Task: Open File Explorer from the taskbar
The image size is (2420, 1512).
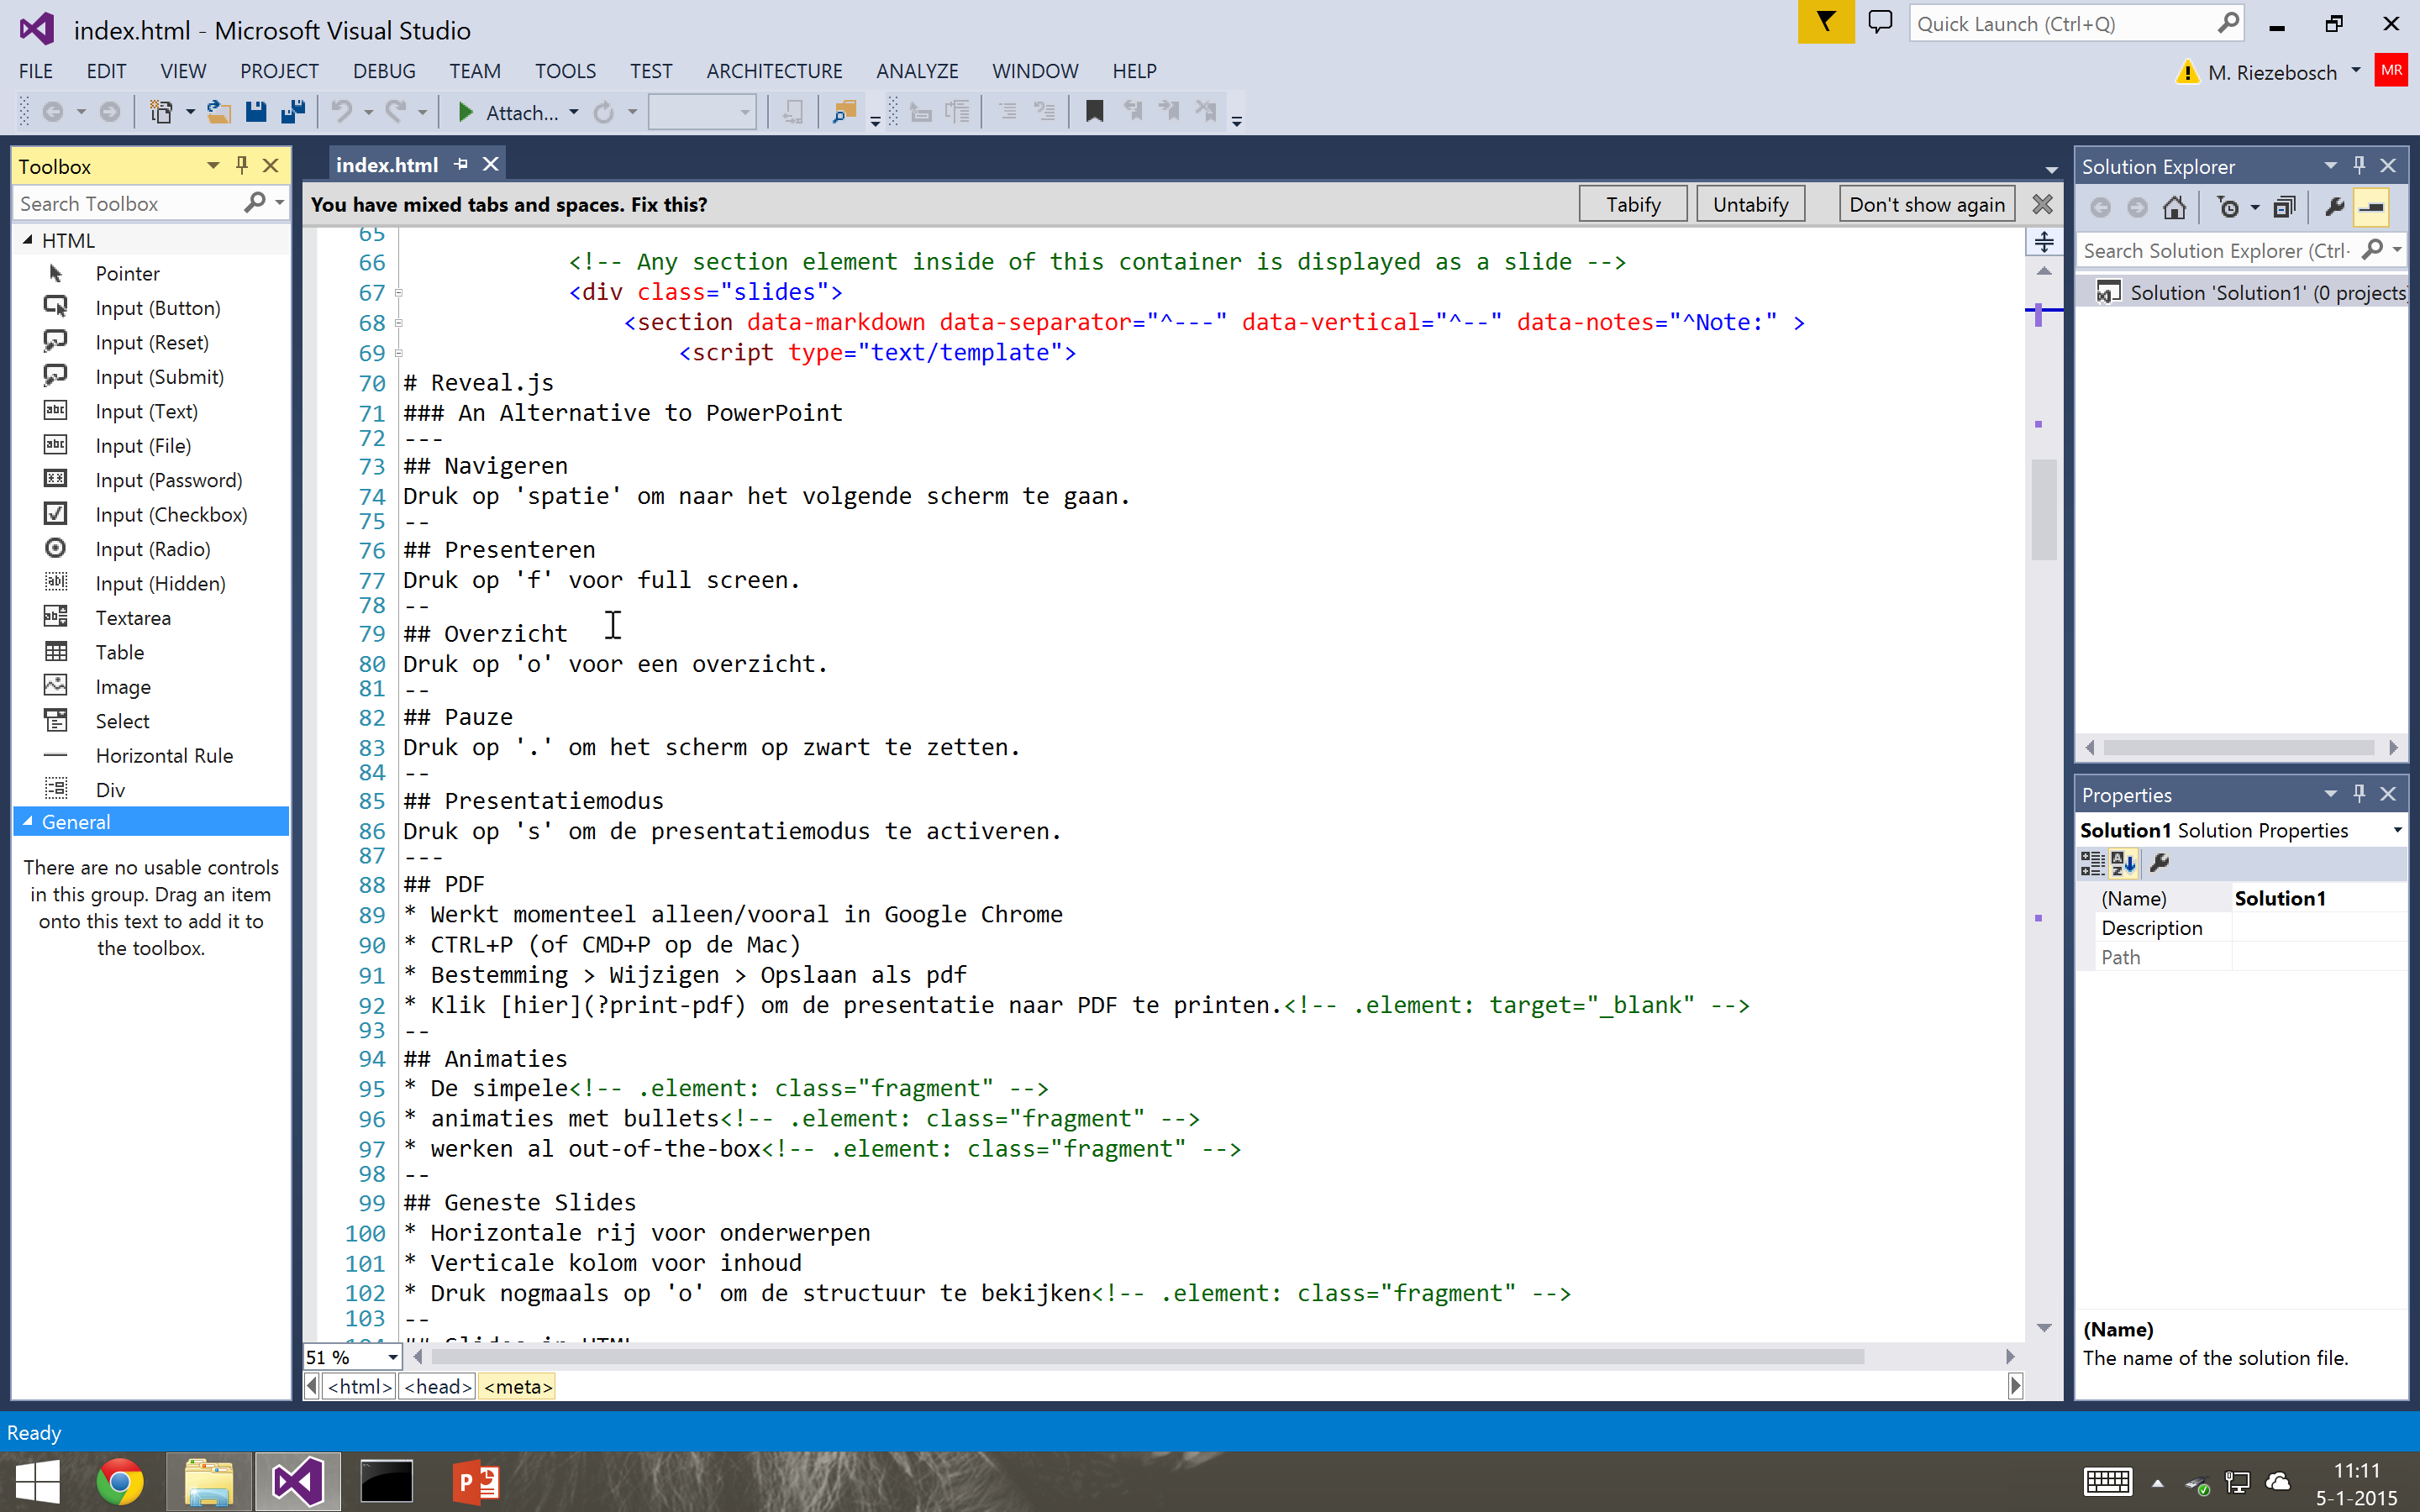Action: point(209,1481)
